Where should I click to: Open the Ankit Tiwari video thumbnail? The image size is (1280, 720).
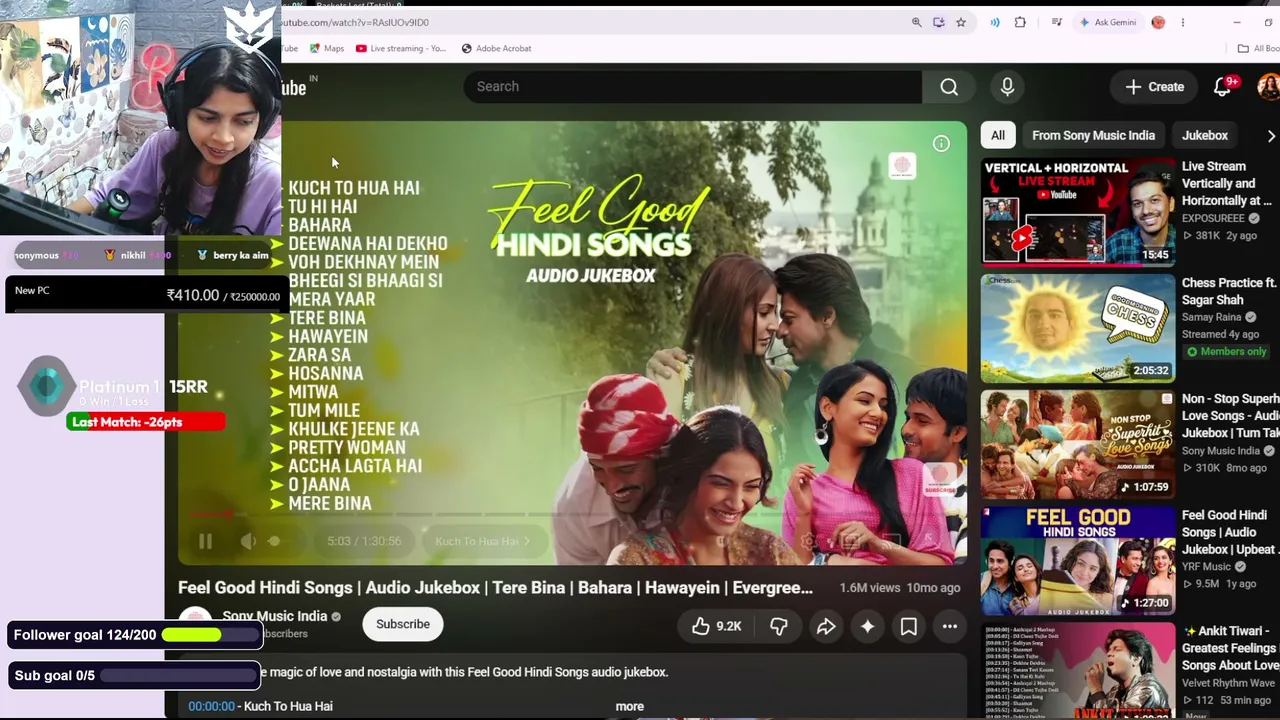(x=1078, y=670)
